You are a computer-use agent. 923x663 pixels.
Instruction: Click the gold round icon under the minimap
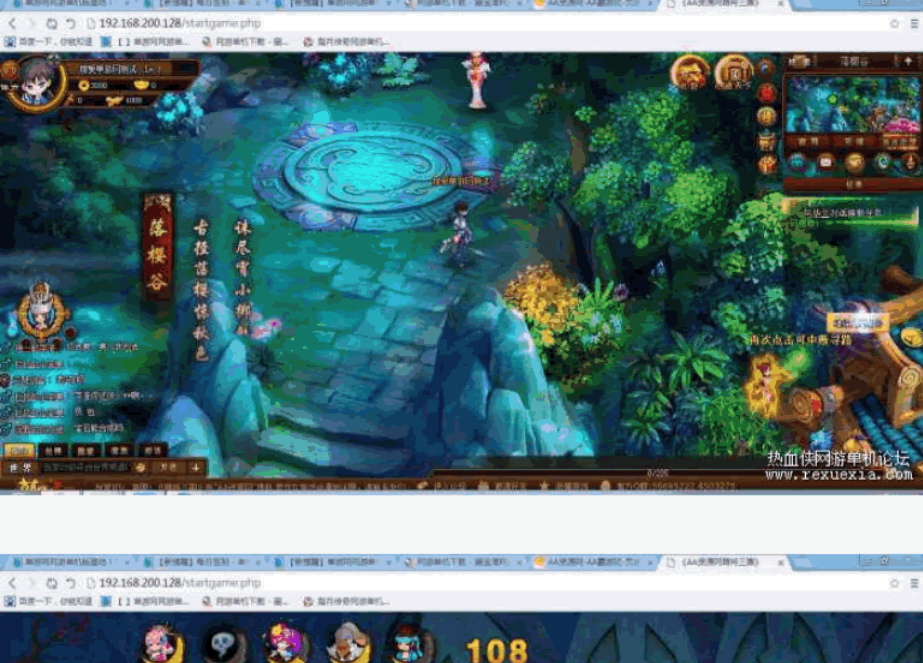[854, 162]
